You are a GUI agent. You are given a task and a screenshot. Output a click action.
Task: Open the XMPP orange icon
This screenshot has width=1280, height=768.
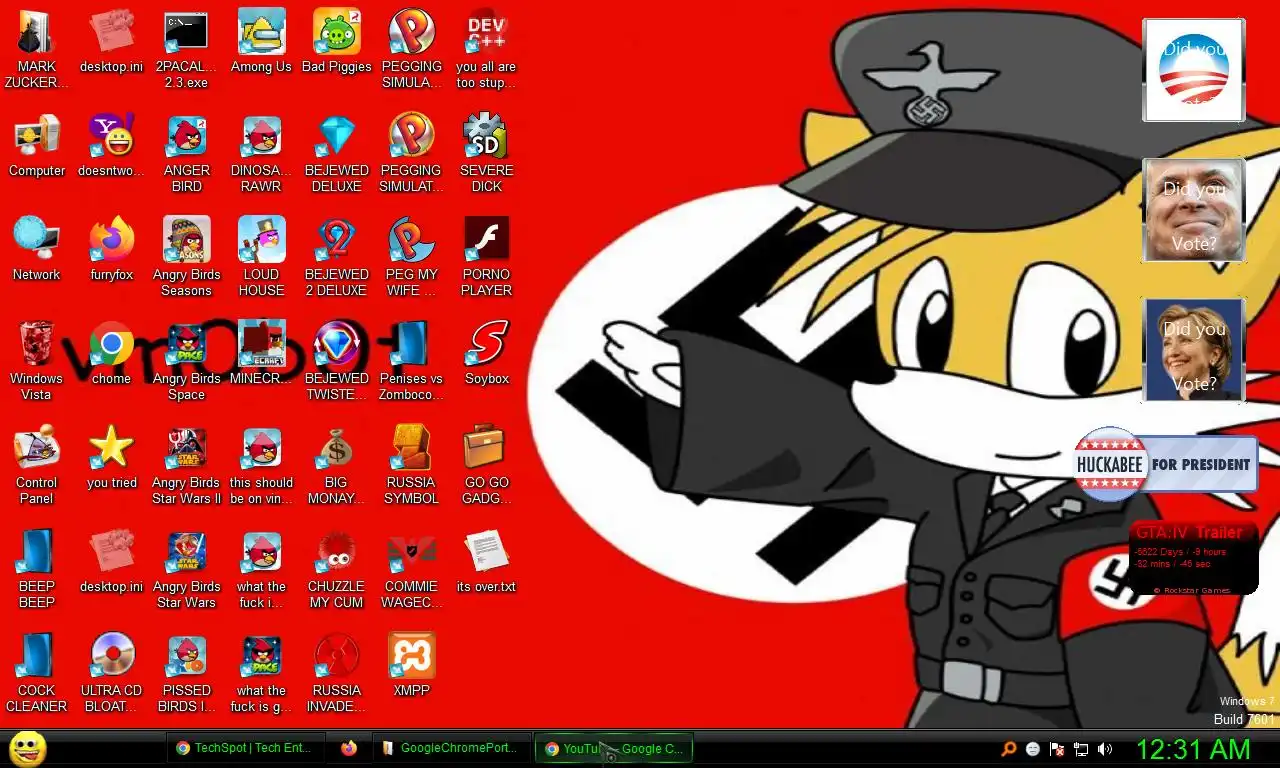coord(411,666)
